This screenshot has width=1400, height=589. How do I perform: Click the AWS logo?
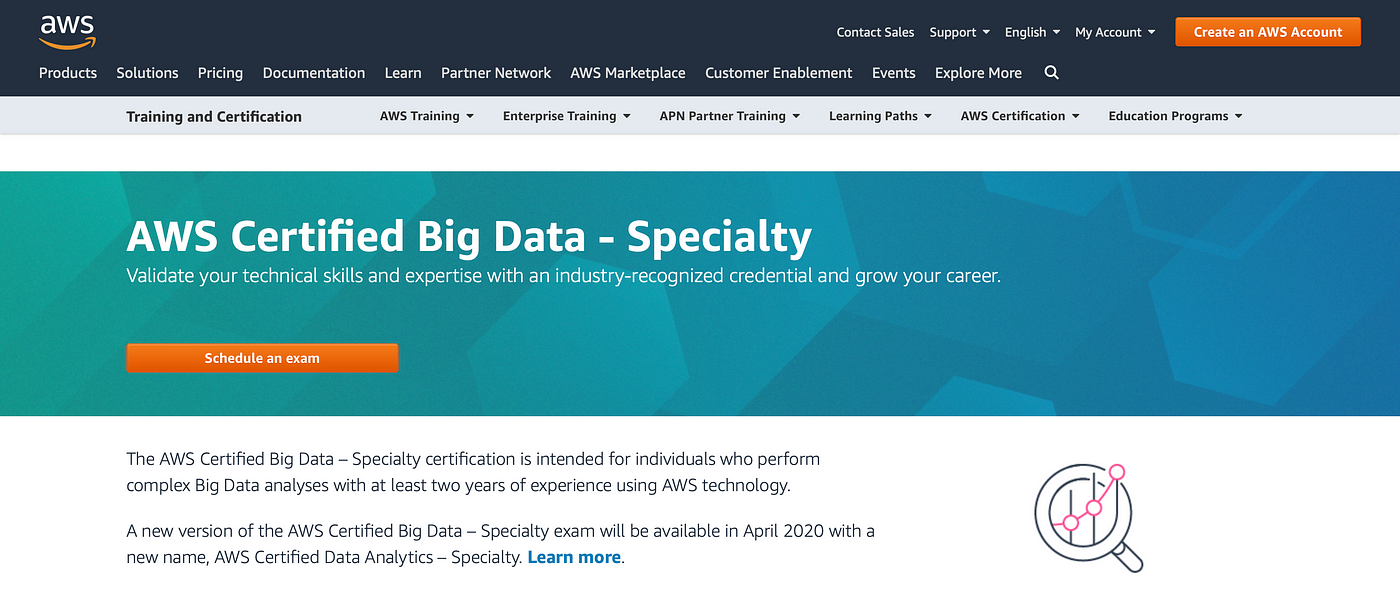click(66, 32)
